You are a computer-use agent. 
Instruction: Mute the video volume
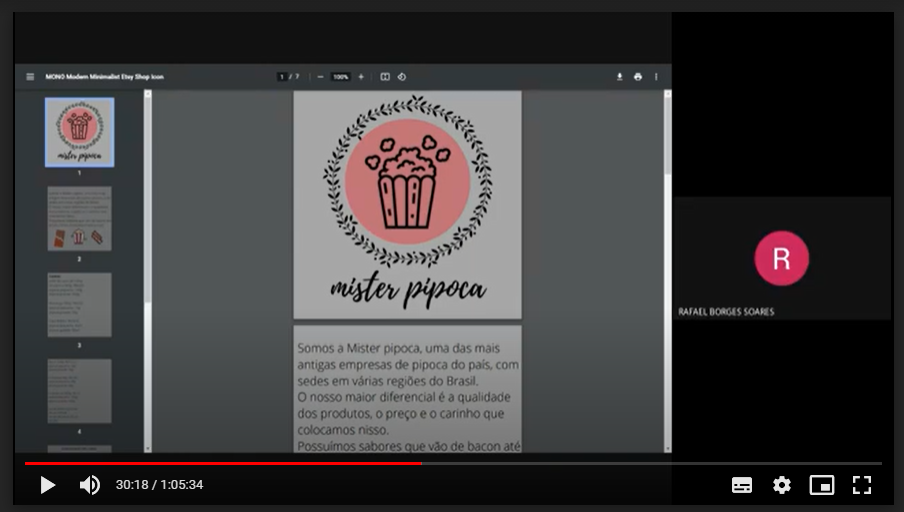pyautogui.click(x=89, y=485)
